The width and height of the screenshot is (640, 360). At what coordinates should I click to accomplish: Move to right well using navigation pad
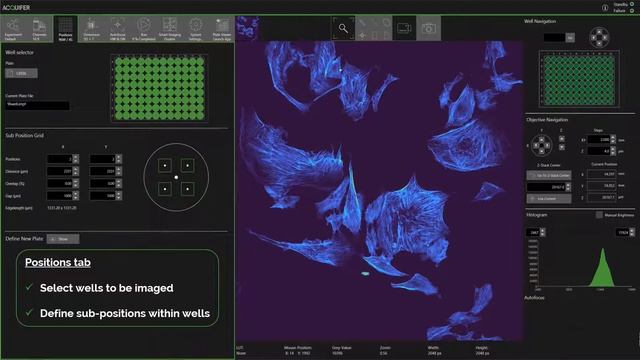pyautogui.click(x=605, y=37)
